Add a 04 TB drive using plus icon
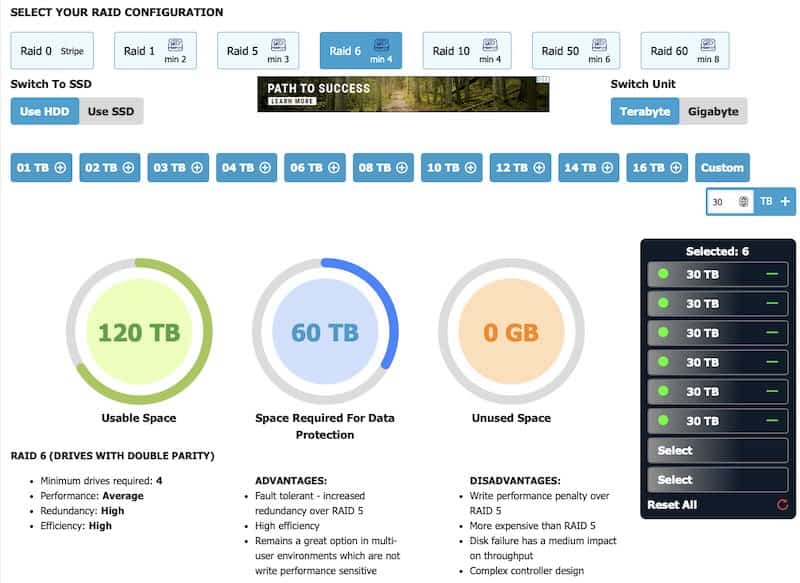Viewport: 800px width, 583px height. (265, 168)
